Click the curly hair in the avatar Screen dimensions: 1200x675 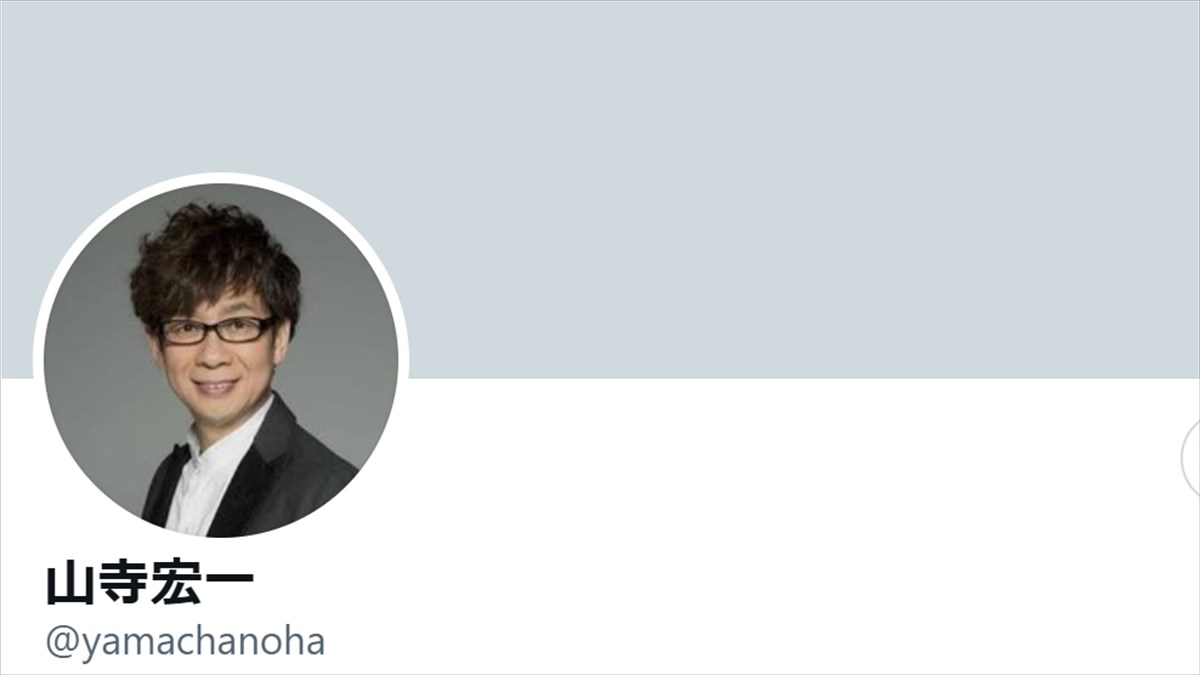(215, 260)
